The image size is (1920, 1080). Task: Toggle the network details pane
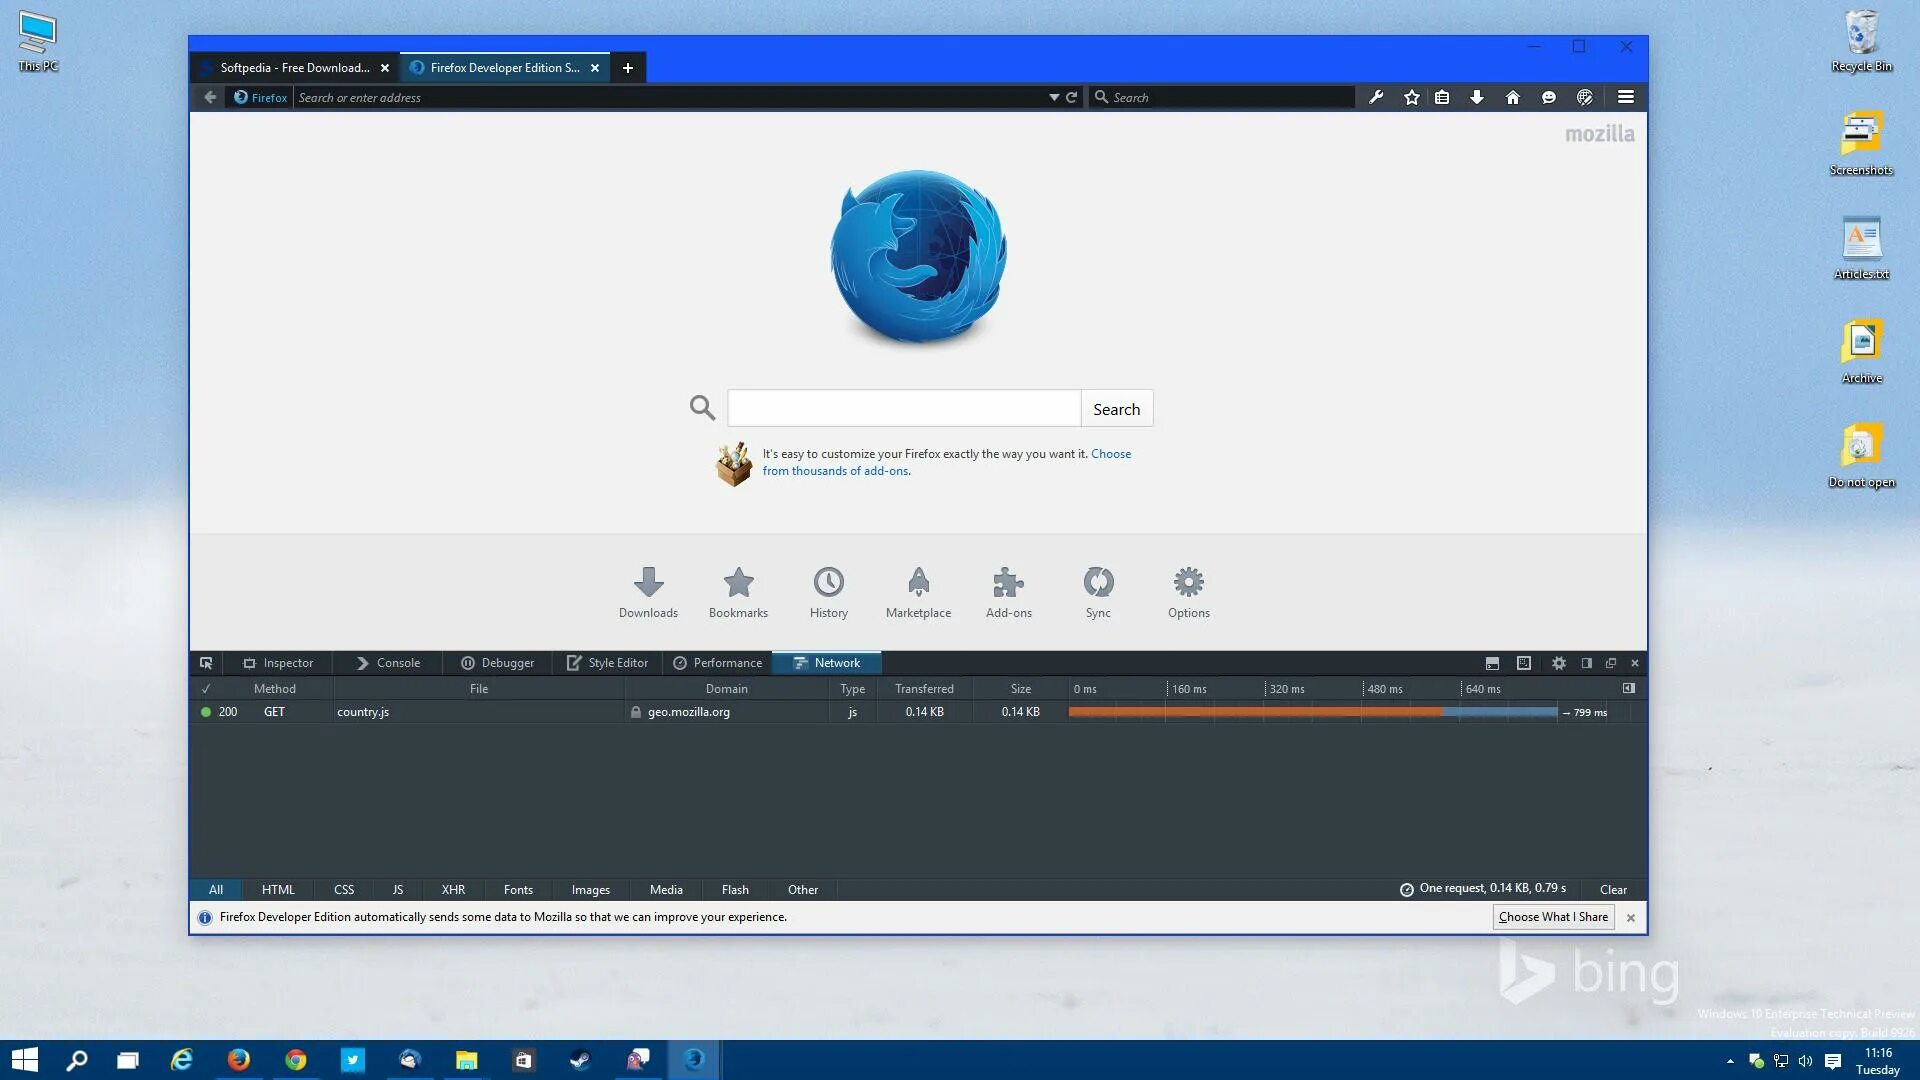click(x=1628, y=688)
